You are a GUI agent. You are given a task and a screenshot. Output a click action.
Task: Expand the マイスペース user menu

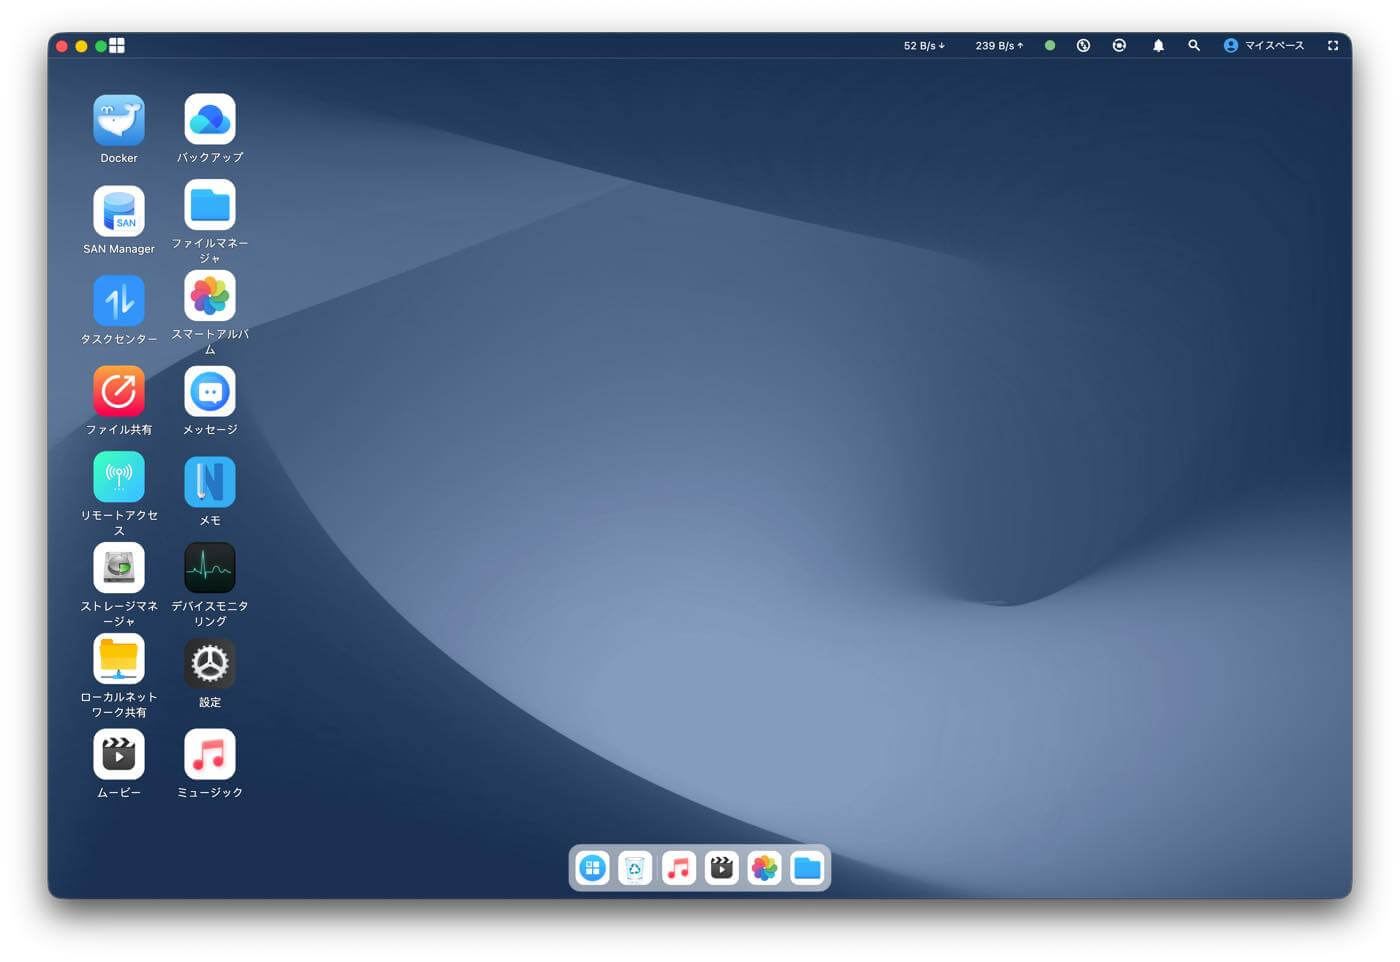click(1264, 45)
